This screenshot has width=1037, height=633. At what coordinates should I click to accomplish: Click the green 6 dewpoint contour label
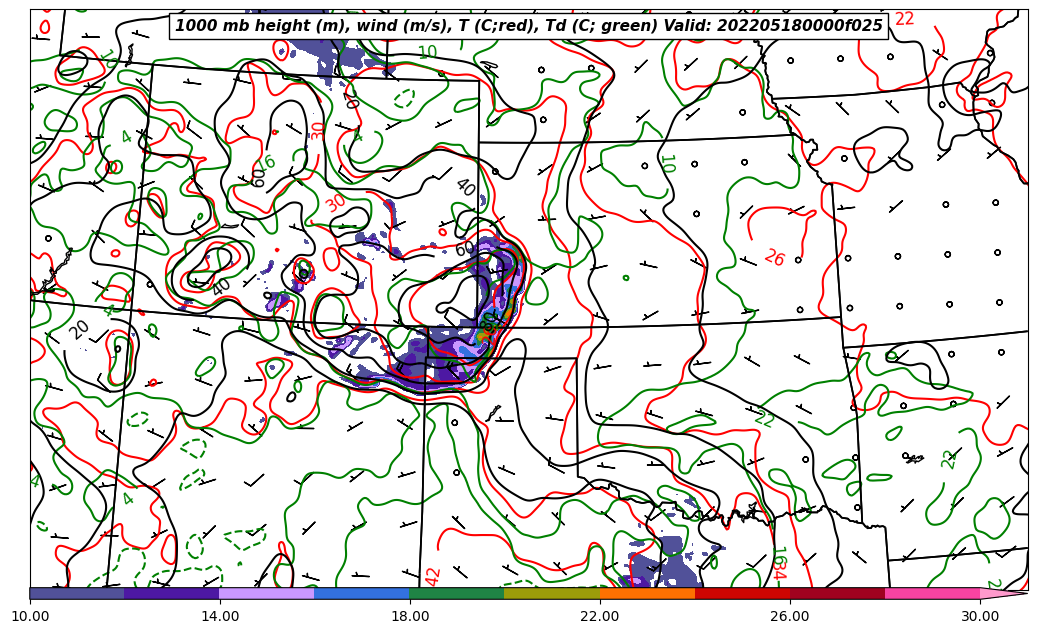pos(269,163)
